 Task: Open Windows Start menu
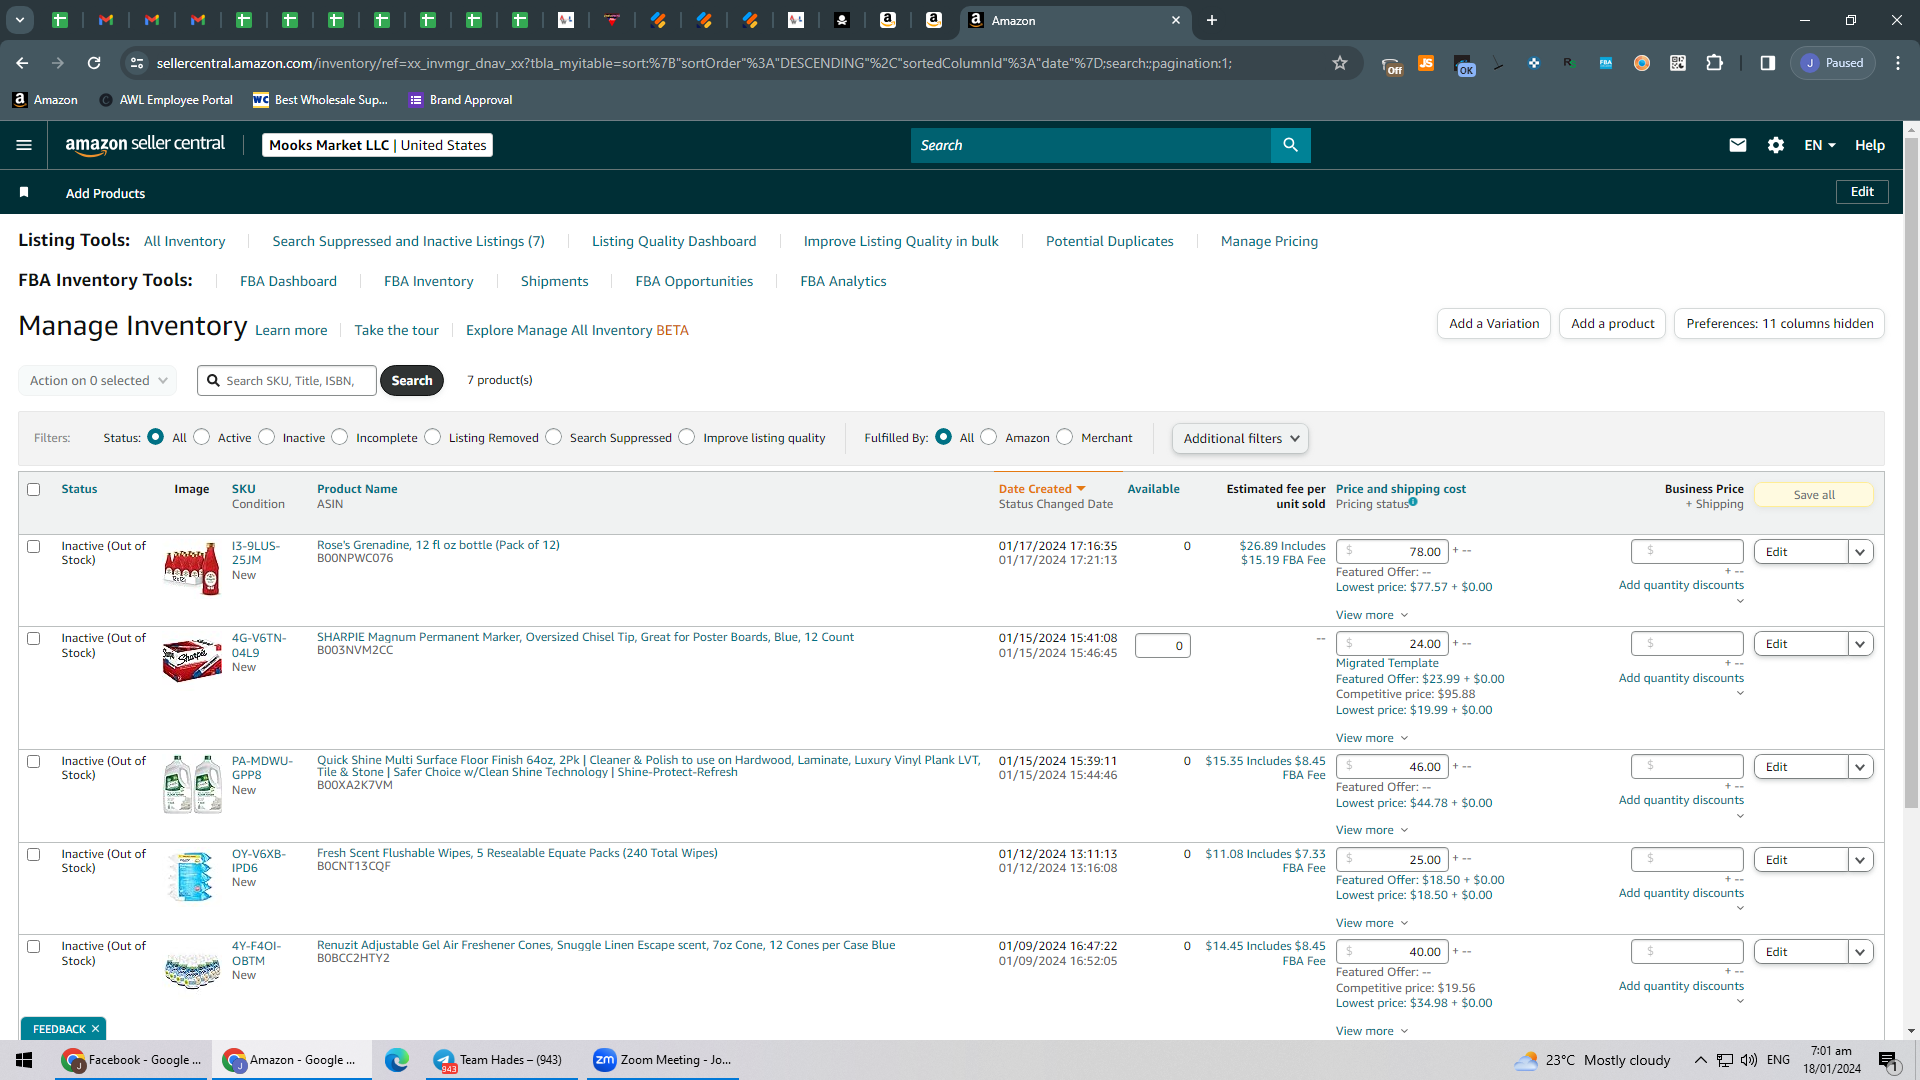tap(24, 1060)
